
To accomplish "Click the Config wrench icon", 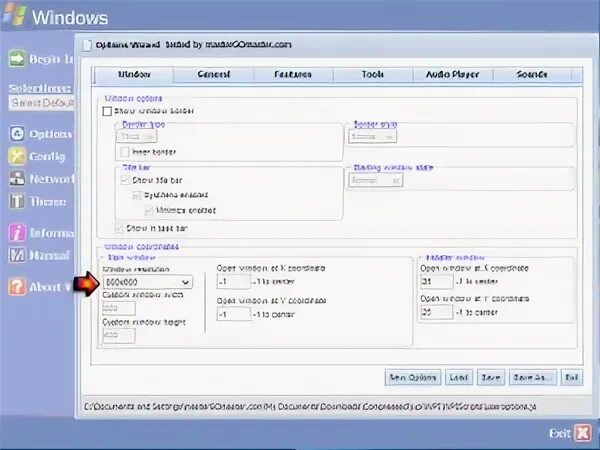I will point(17,156).
